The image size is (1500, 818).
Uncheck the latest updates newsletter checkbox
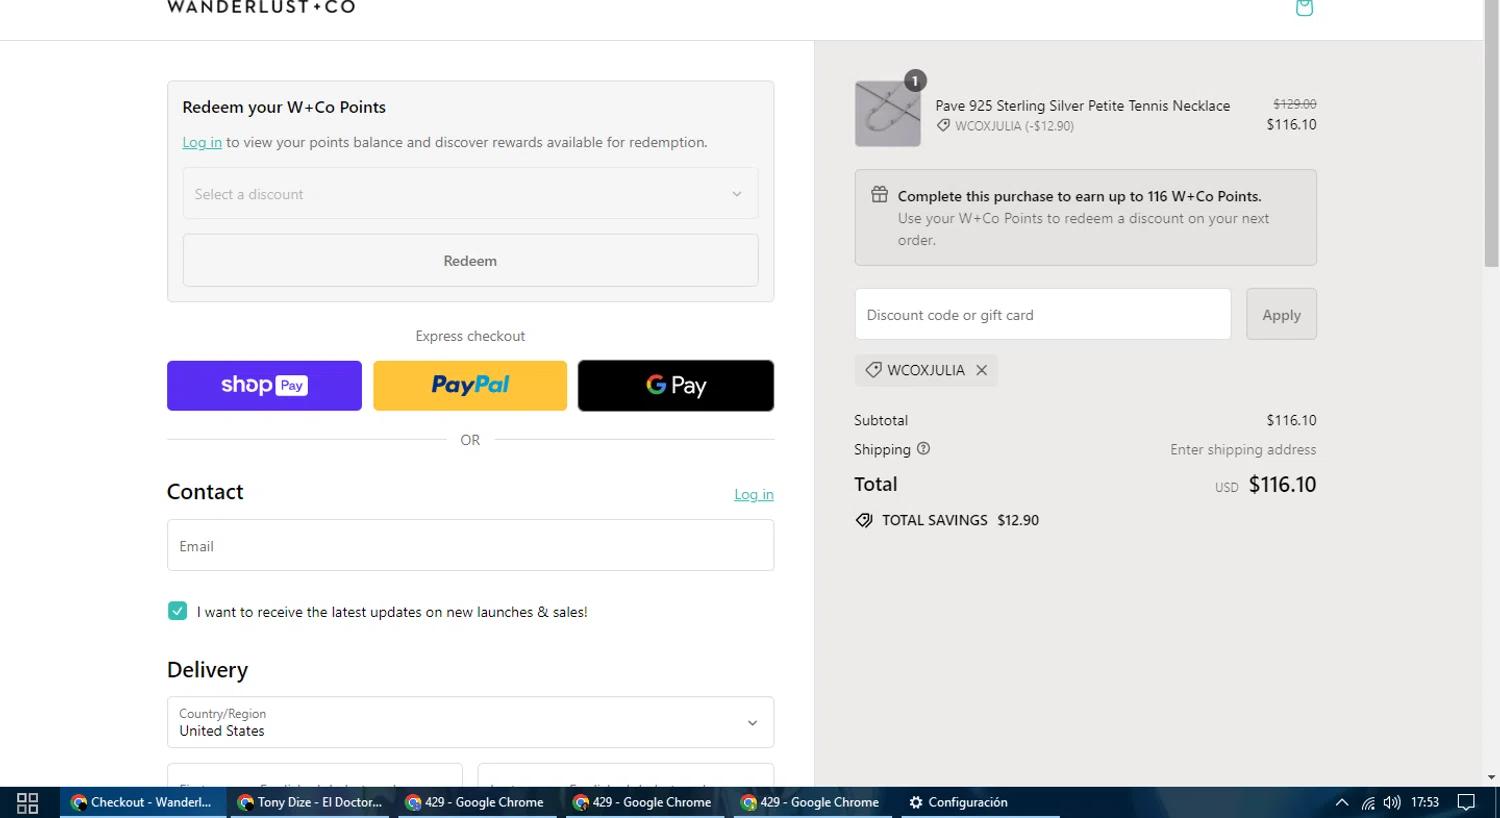(178, 611)
